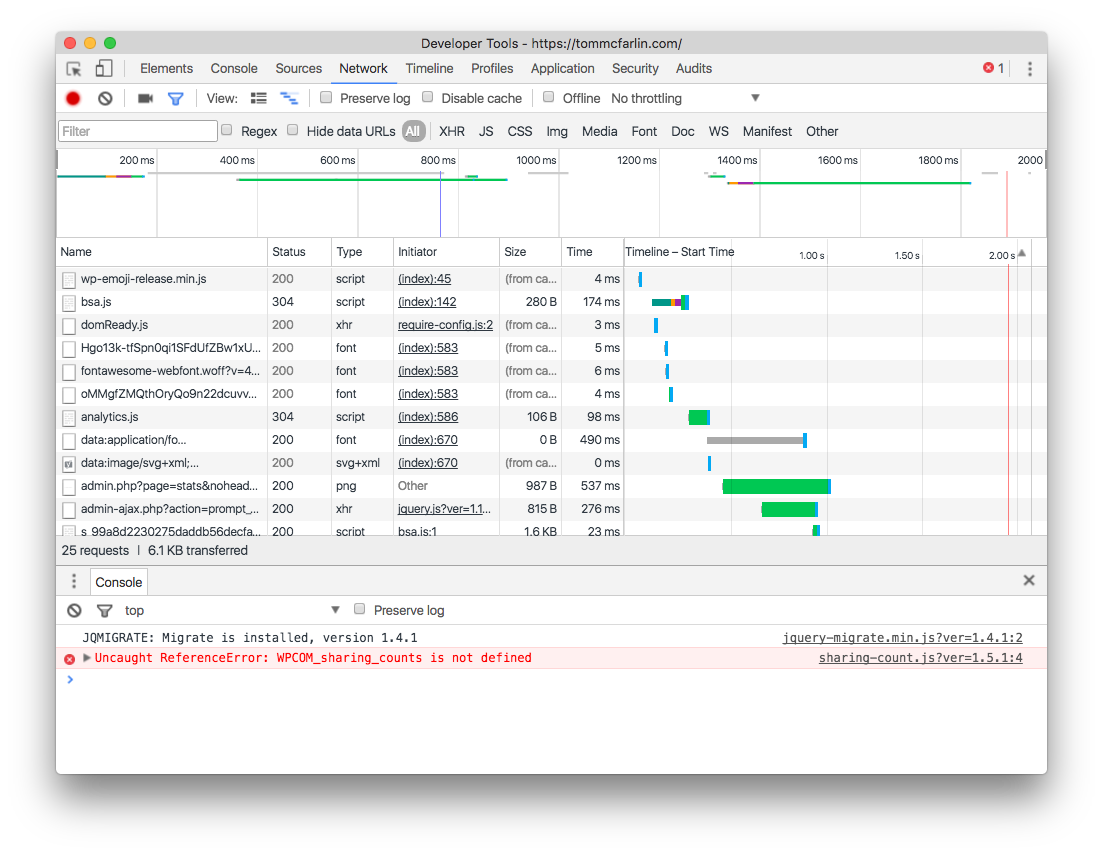Screen dimensions: 1103x854
Task: Click the inspect element picker icon
Action: tap(74, 69)
